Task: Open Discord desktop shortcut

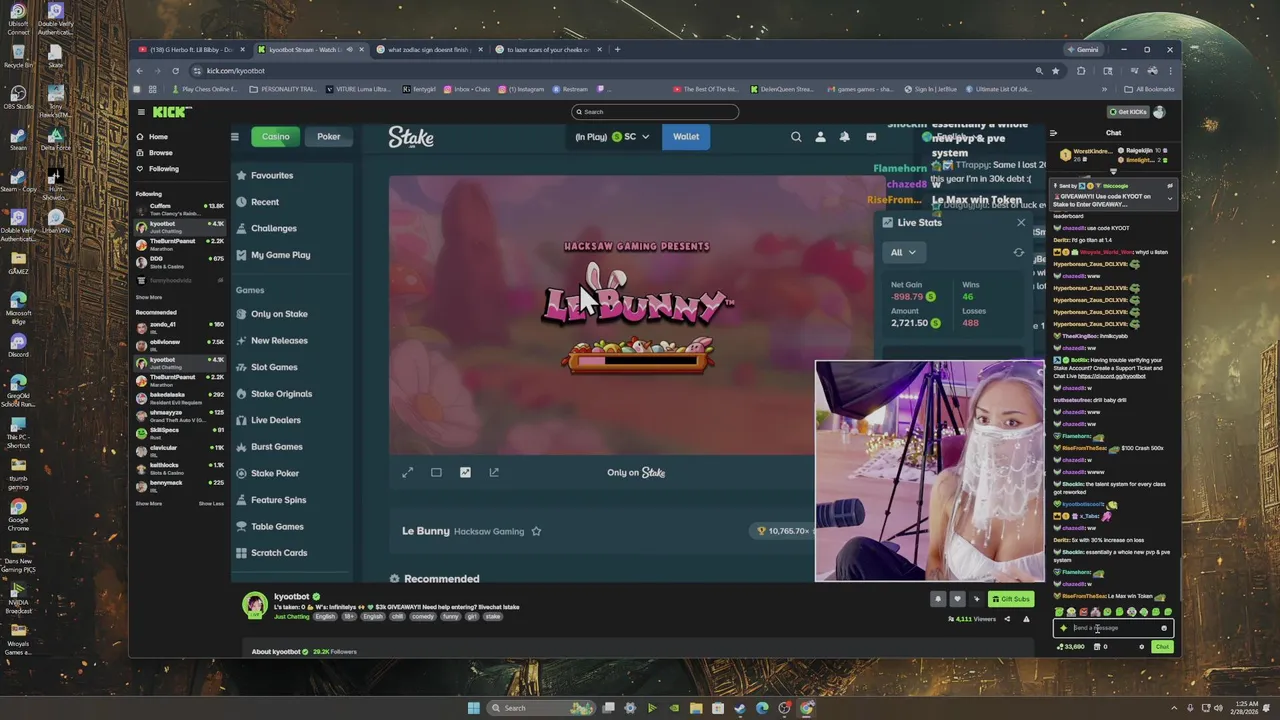Action: [18, 346]
